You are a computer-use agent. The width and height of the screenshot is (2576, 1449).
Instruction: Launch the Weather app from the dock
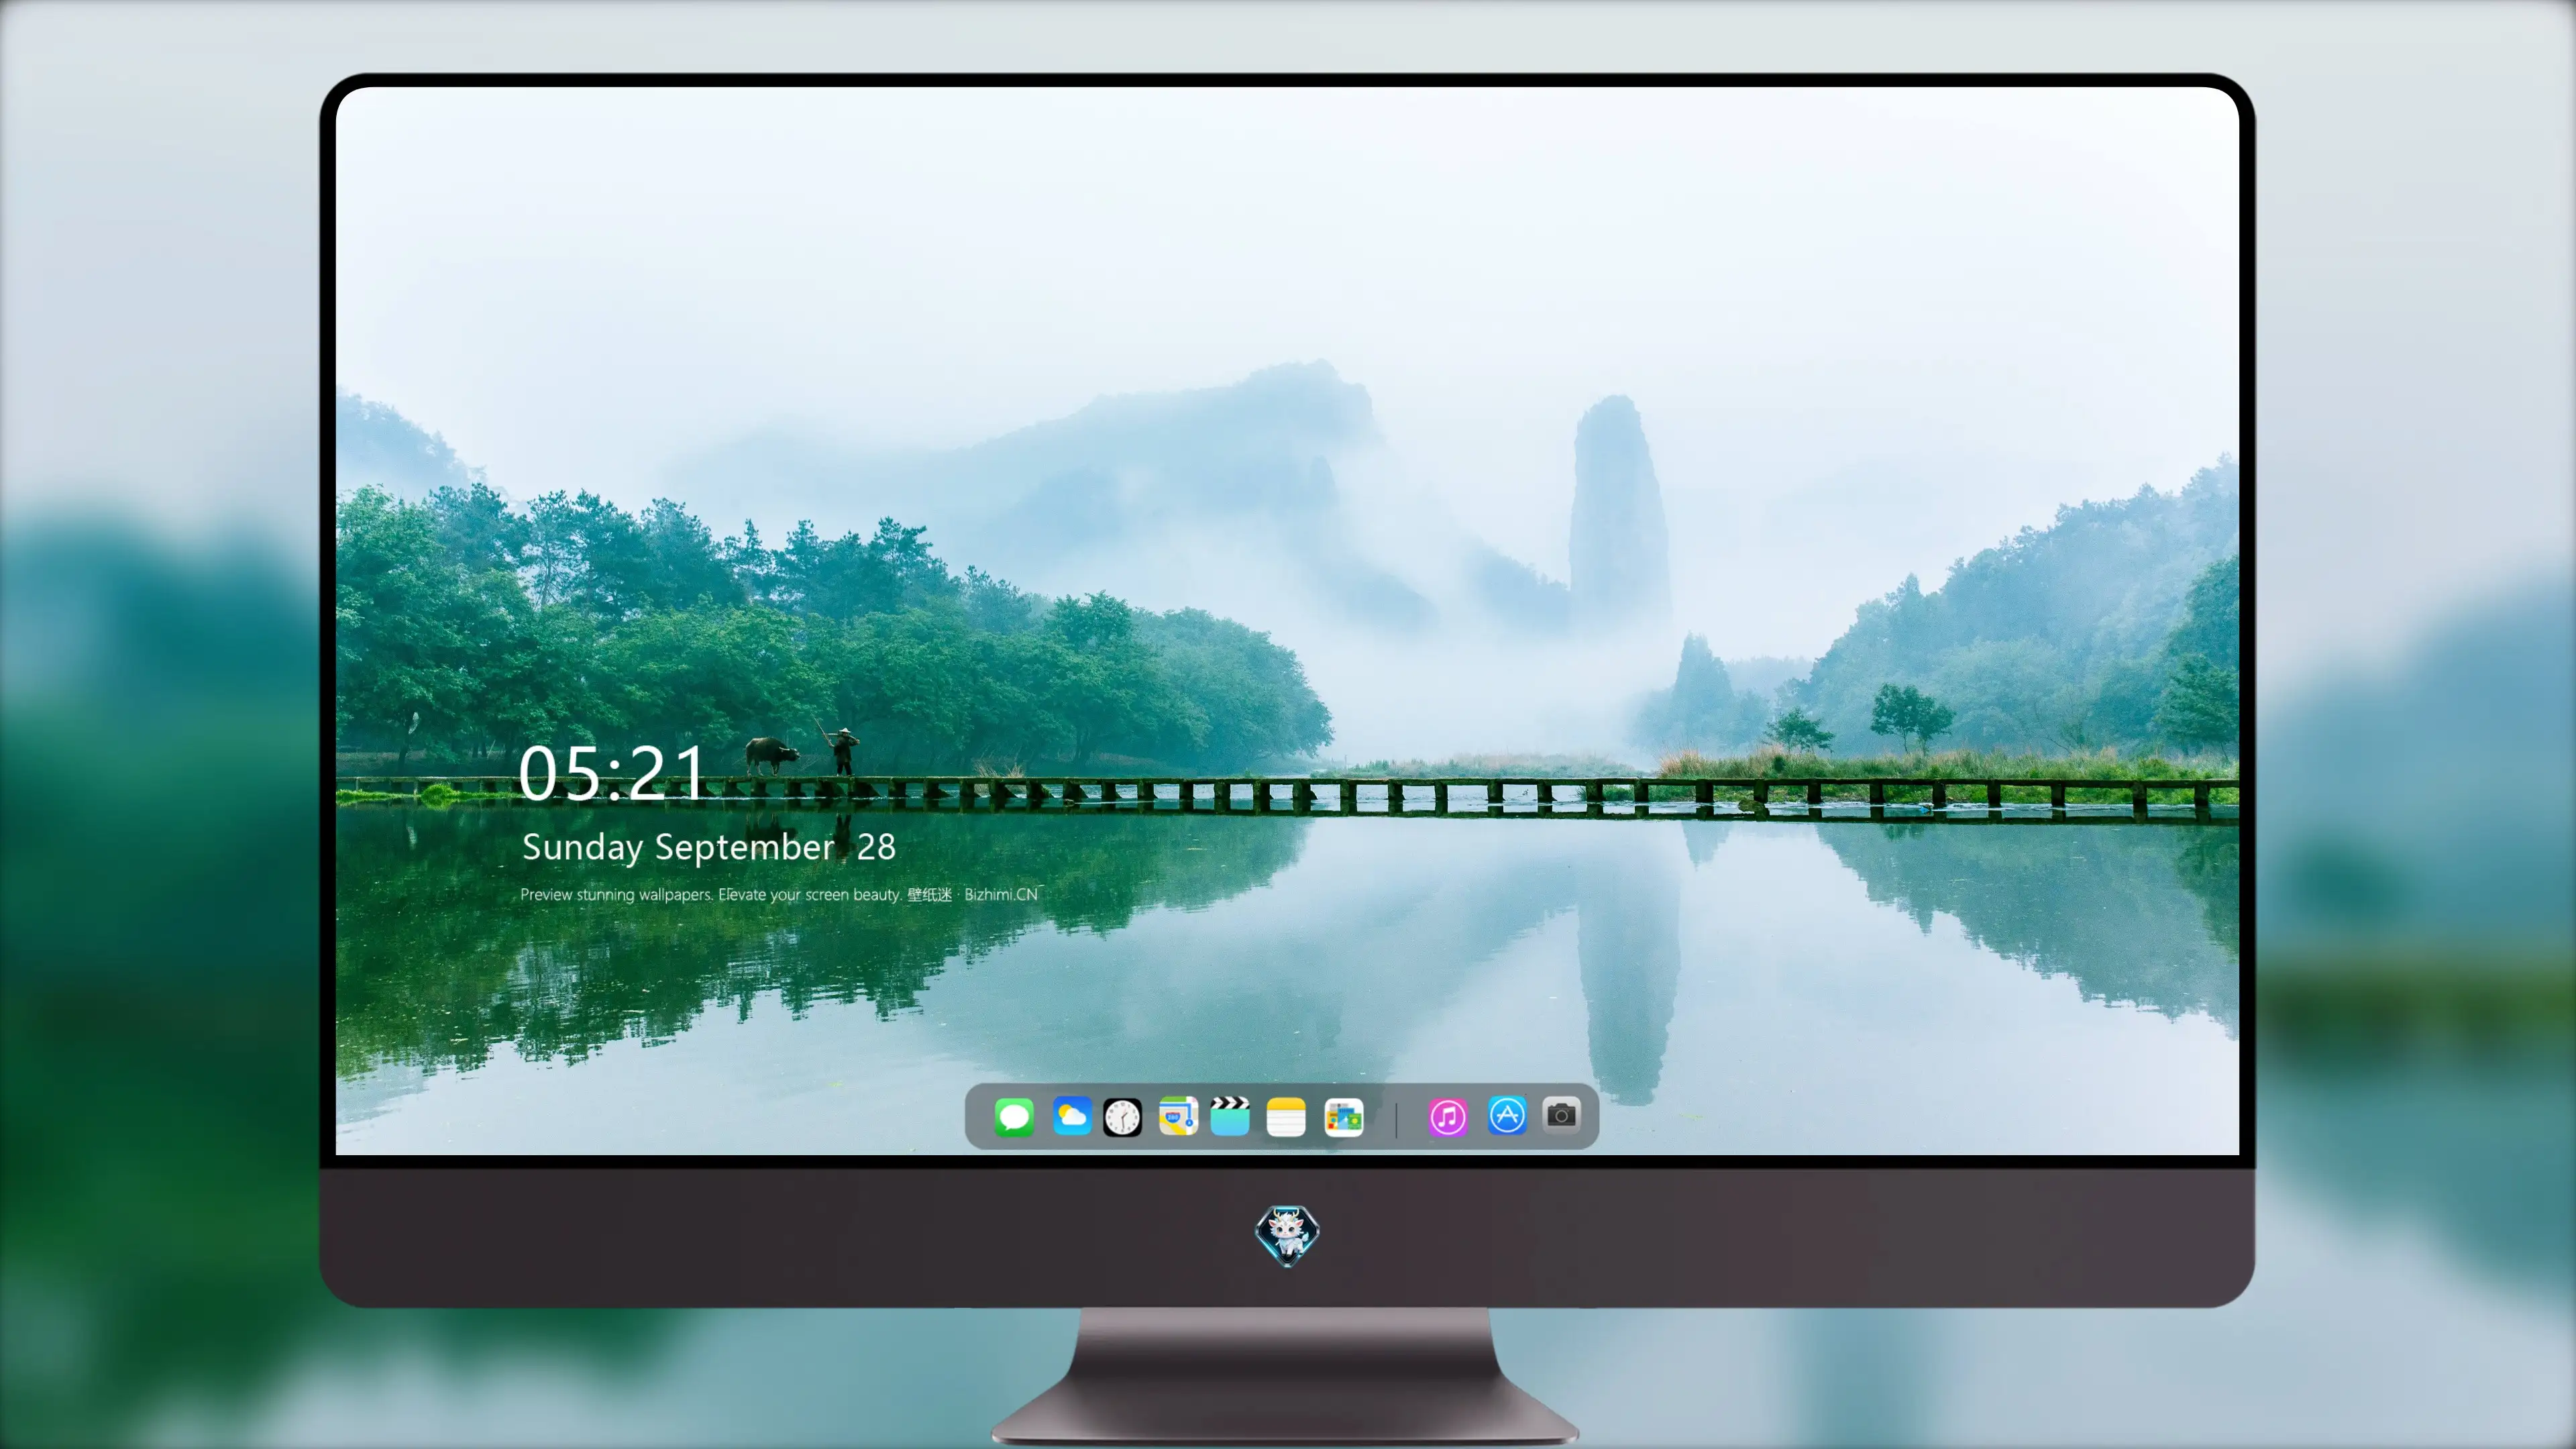(x=1072, y=1116)
